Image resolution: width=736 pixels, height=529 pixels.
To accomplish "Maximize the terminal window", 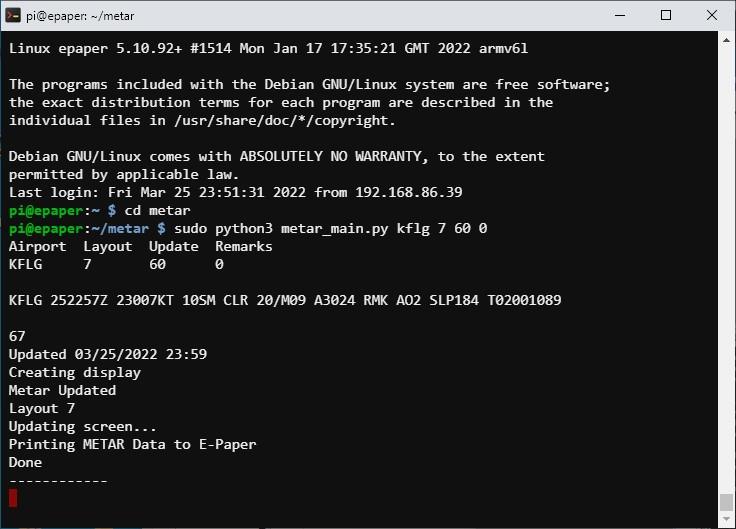I will [x=666, y=15].
